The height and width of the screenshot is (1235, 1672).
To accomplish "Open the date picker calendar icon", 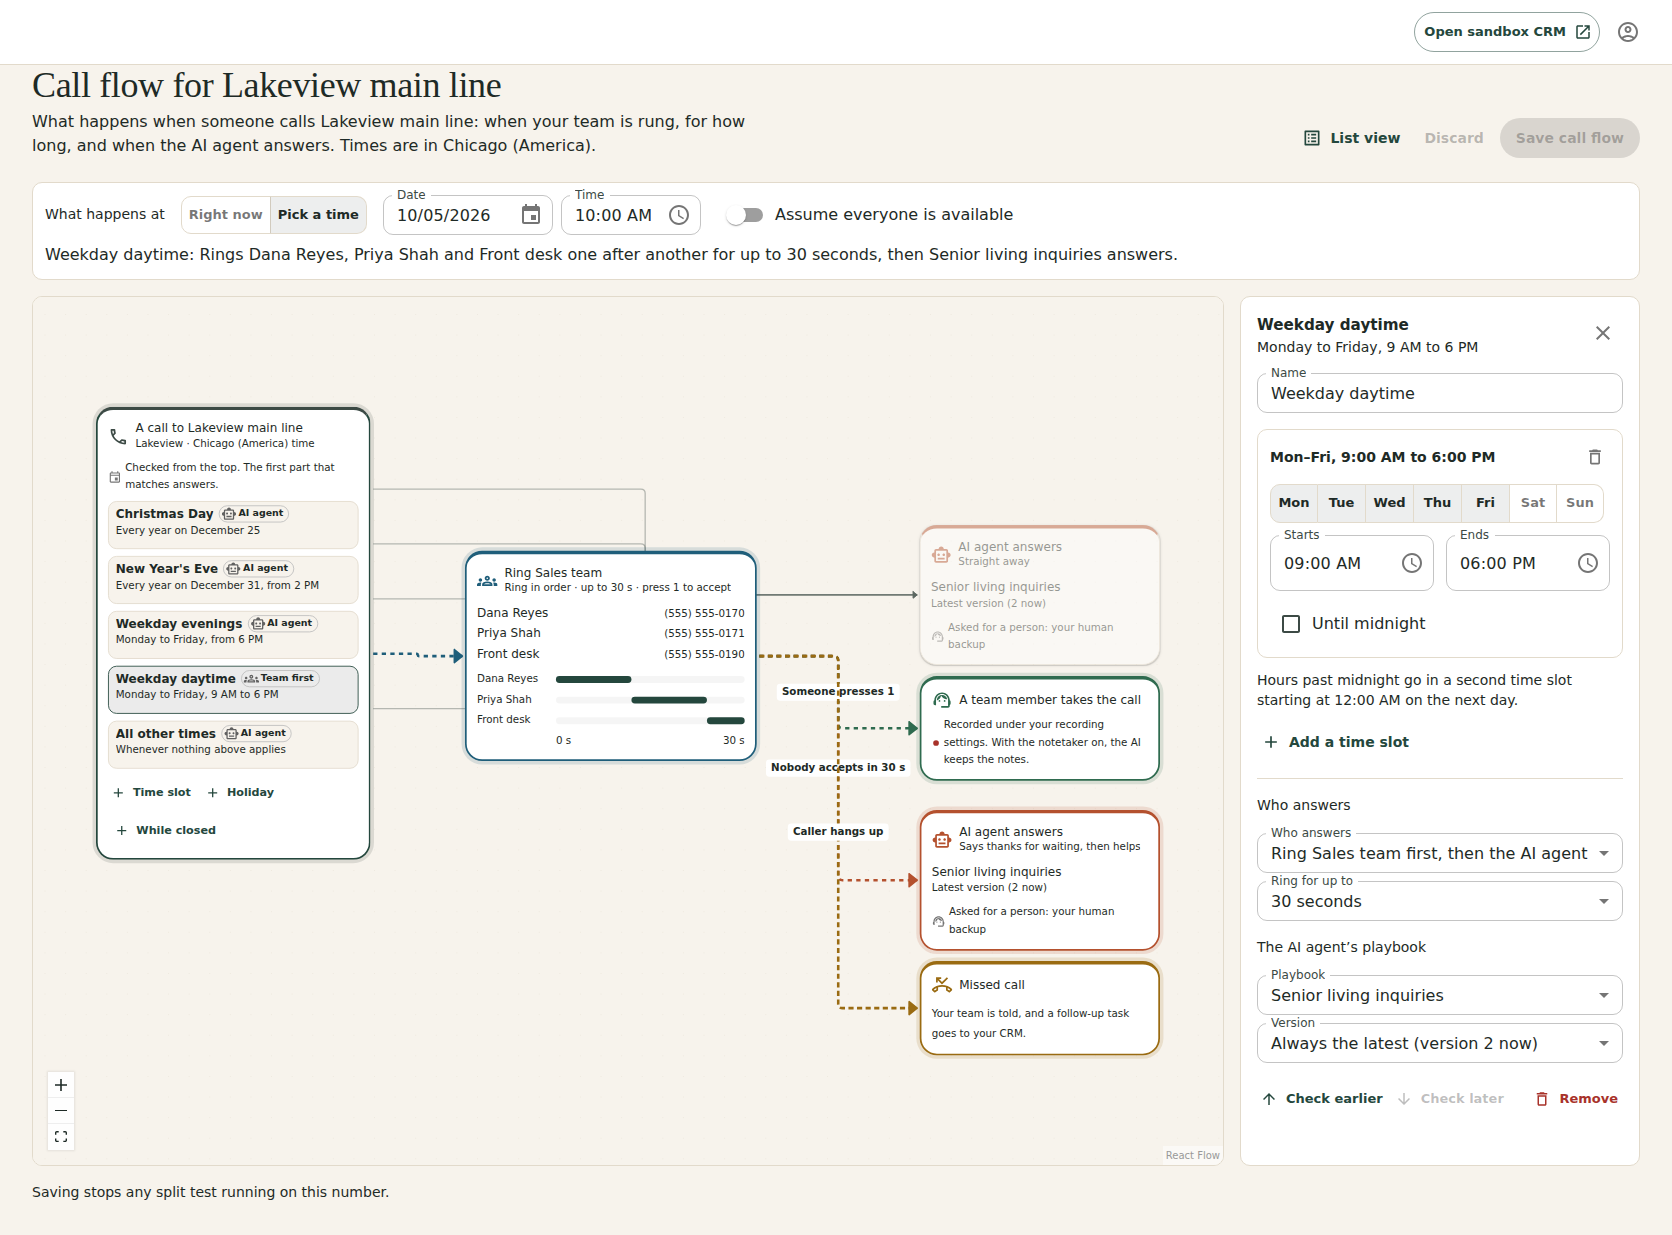I will (531, 215).
